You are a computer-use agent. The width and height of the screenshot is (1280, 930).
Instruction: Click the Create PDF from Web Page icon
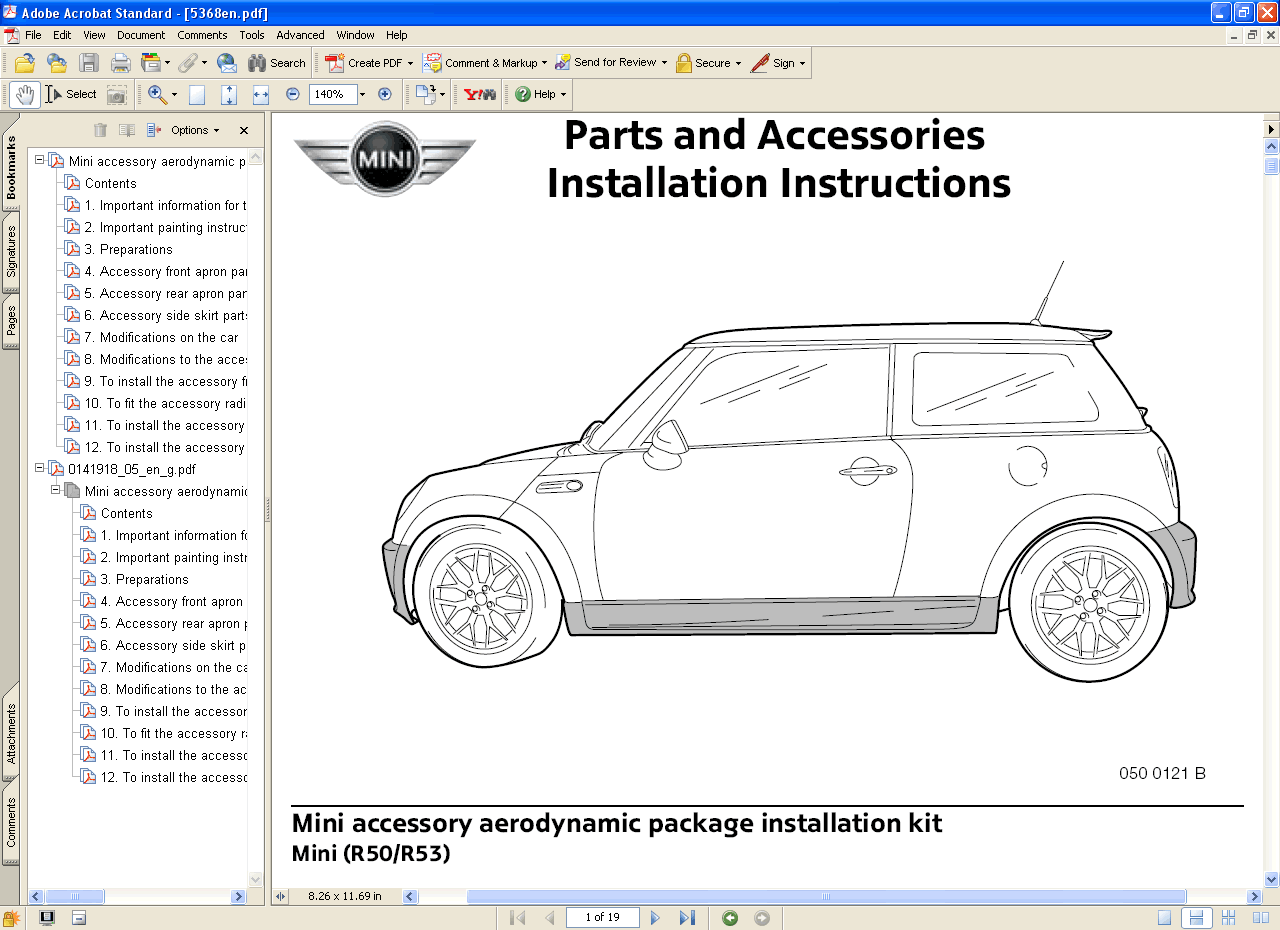click(57, 63)
